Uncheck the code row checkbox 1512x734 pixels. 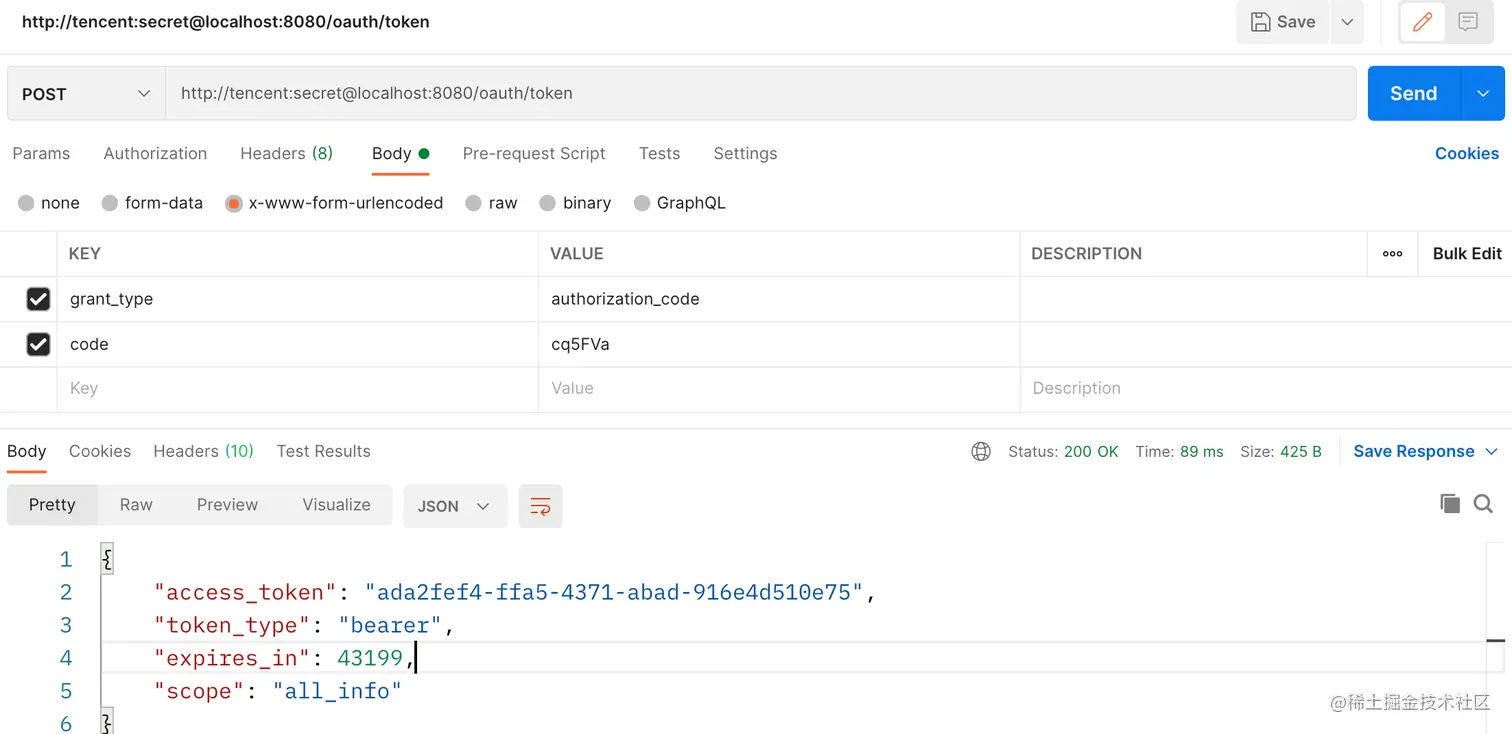38,344
